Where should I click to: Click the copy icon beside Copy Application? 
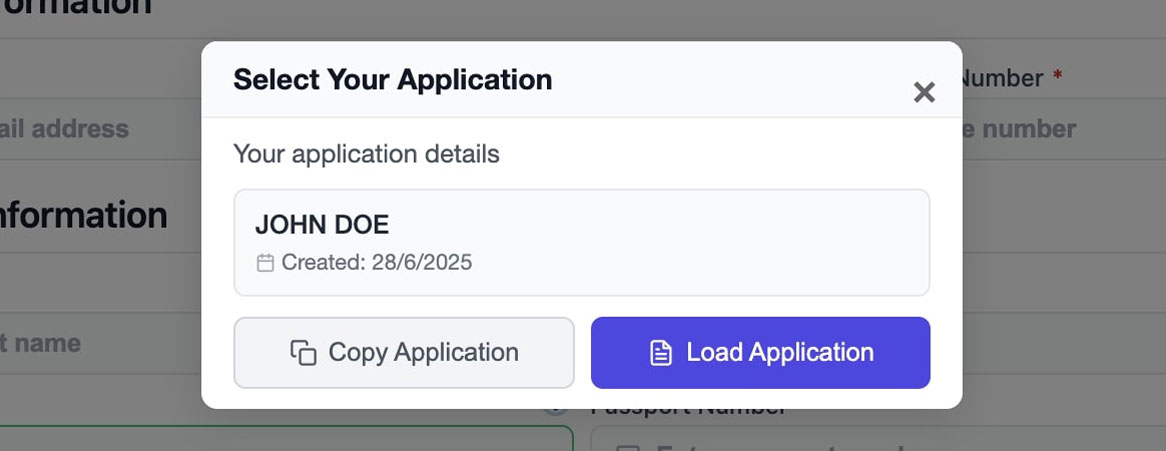303,353
